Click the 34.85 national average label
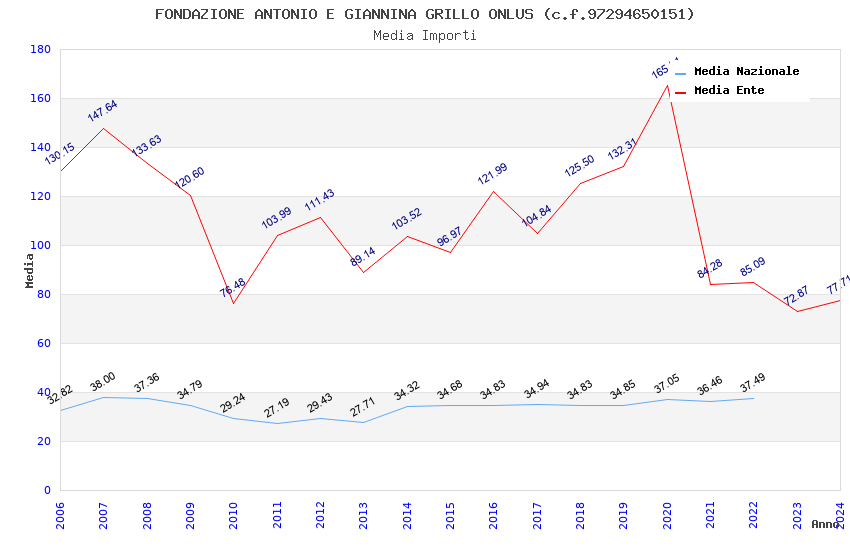Viewport: 850px width, 550px height. [623, 390]
